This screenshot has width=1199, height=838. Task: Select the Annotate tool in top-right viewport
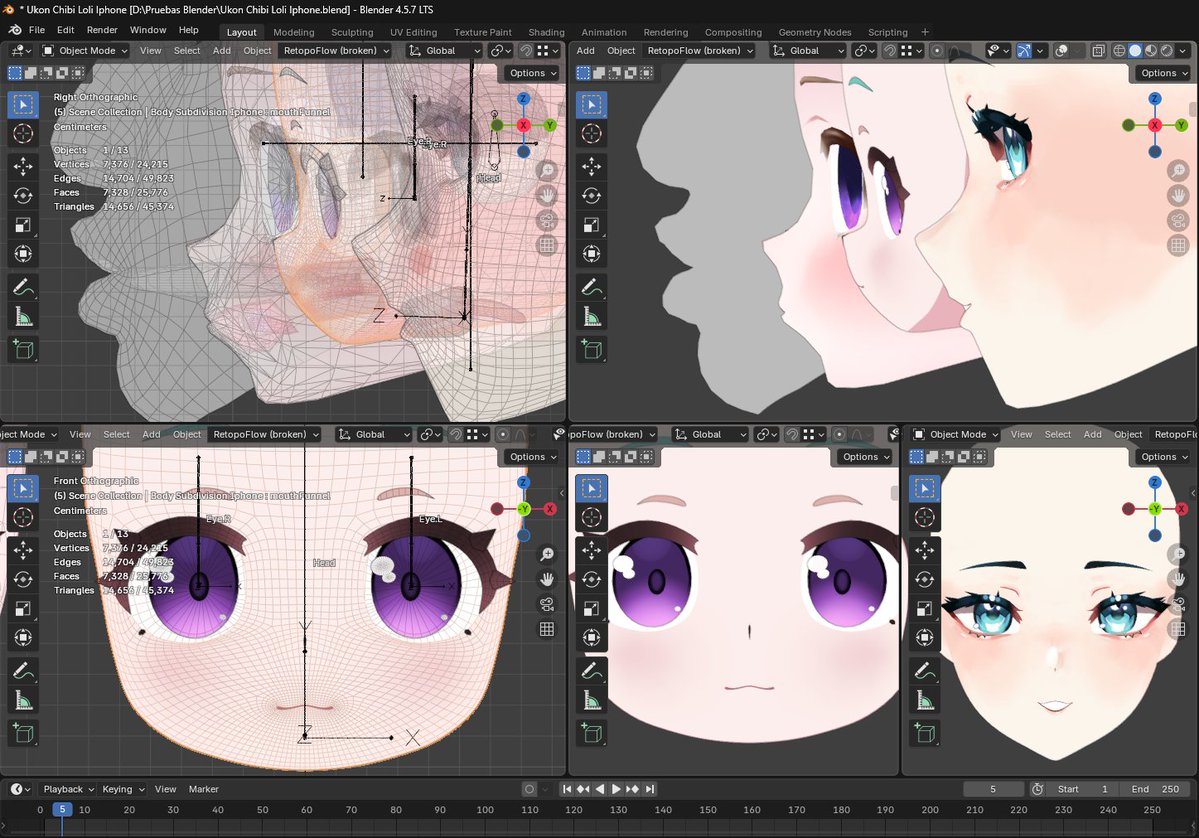click(591, 287)
